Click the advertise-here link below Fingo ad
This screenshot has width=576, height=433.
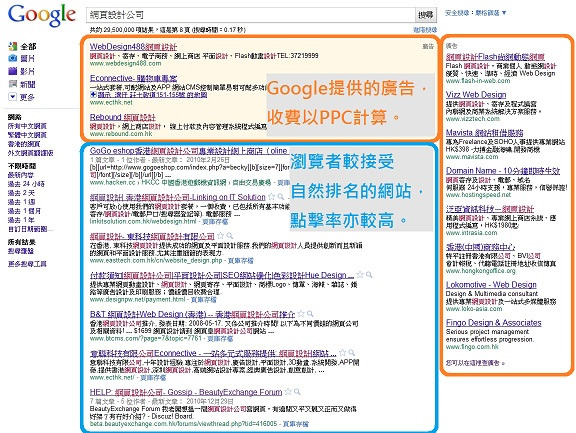click(x=475, y=363)
